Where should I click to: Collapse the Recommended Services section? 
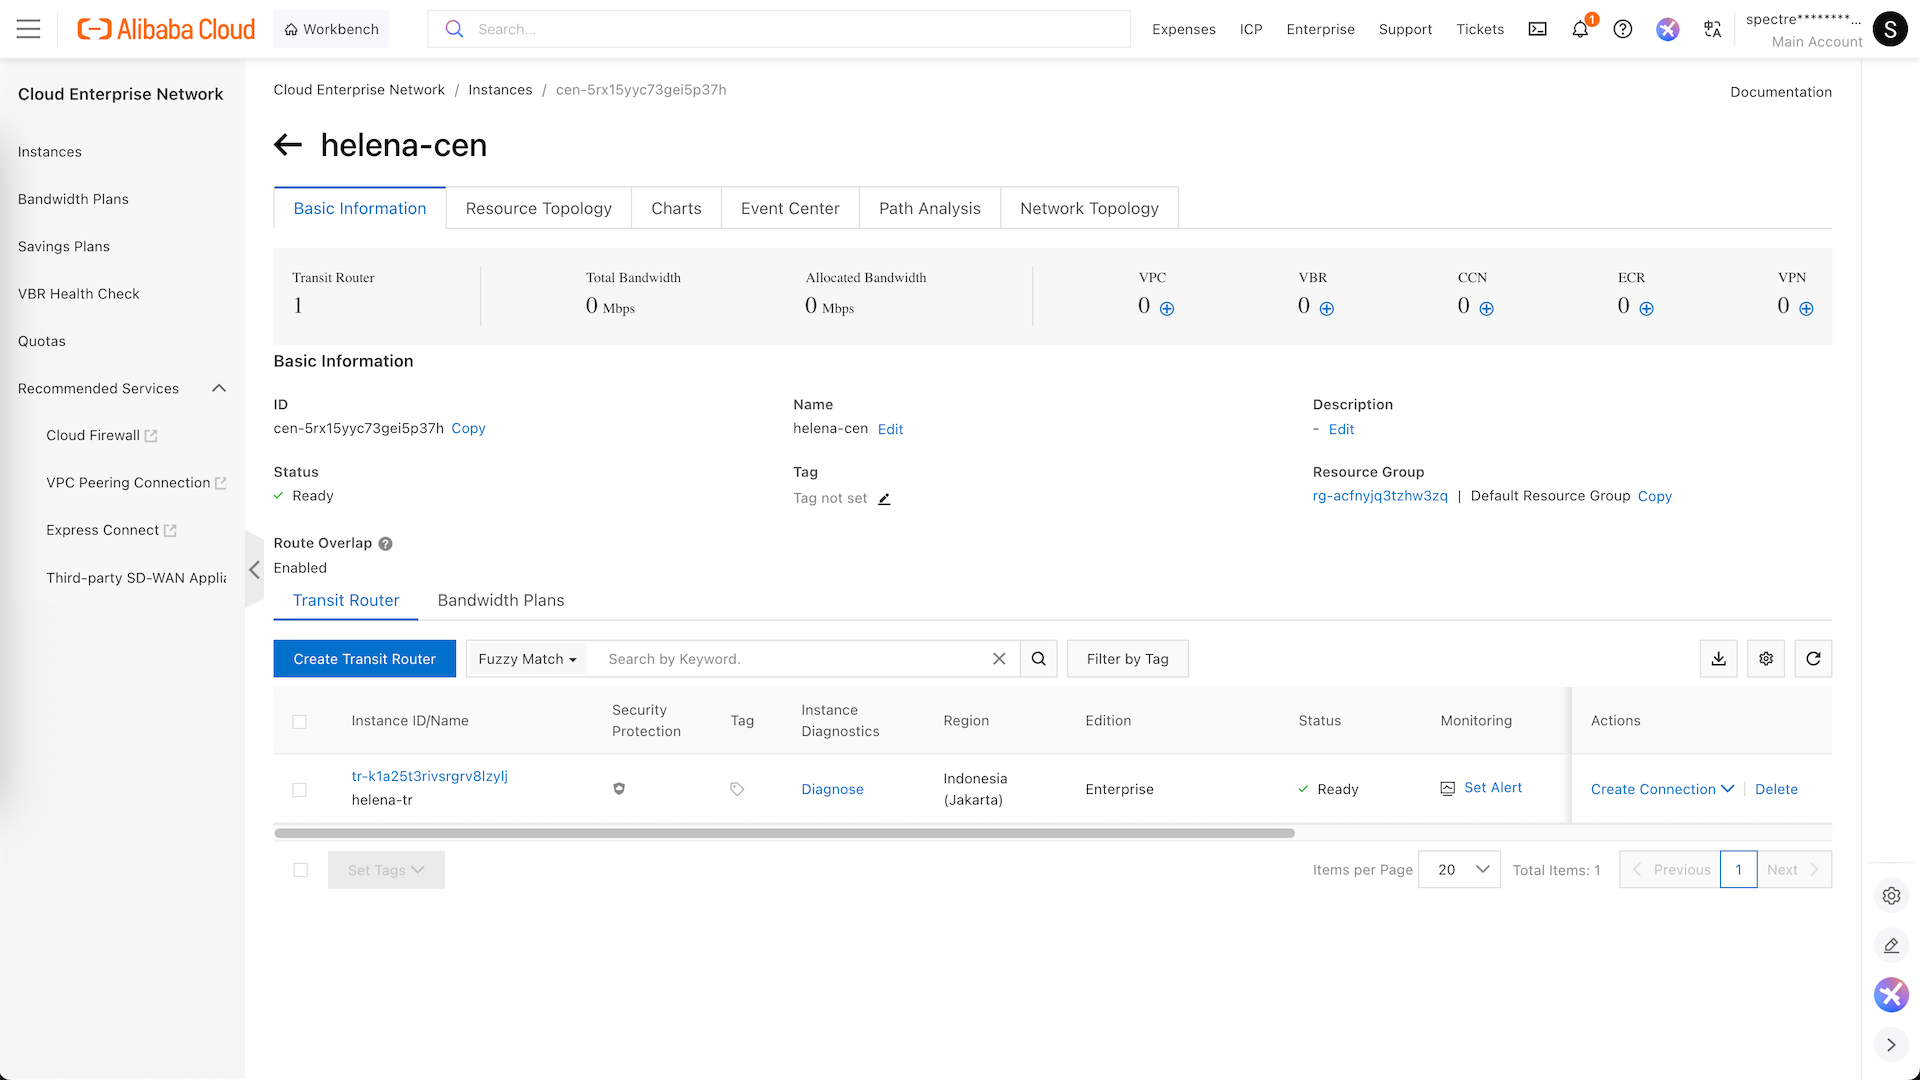click(x=219, y=388)
